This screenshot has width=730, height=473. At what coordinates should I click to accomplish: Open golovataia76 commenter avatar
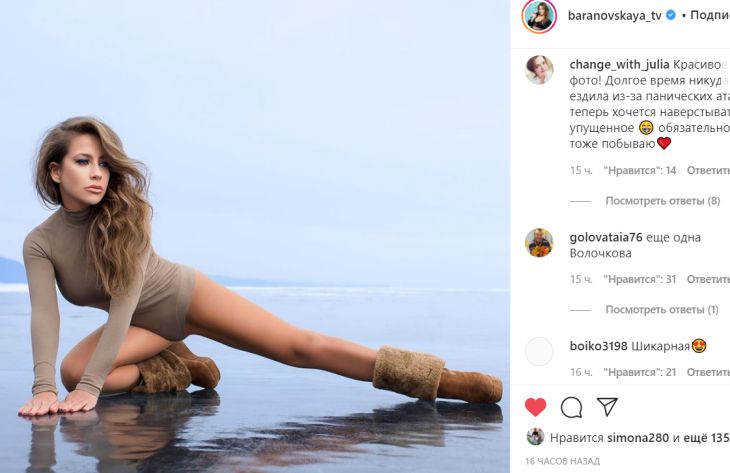539,242
